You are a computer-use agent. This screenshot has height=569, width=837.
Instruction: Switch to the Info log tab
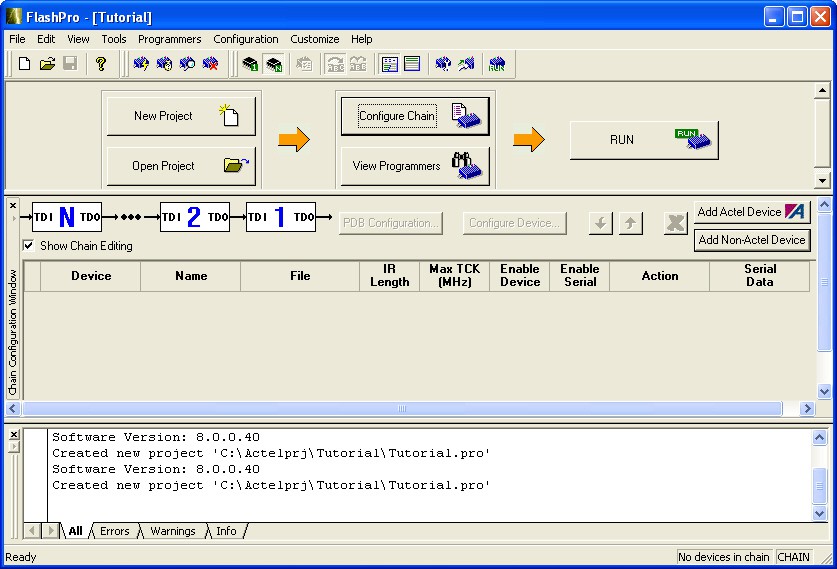(x=226, y=531)
